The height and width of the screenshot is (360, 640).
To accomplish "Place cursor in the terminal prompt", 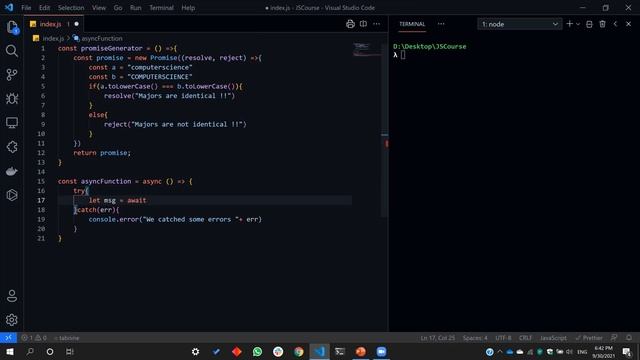I will 403,55.
